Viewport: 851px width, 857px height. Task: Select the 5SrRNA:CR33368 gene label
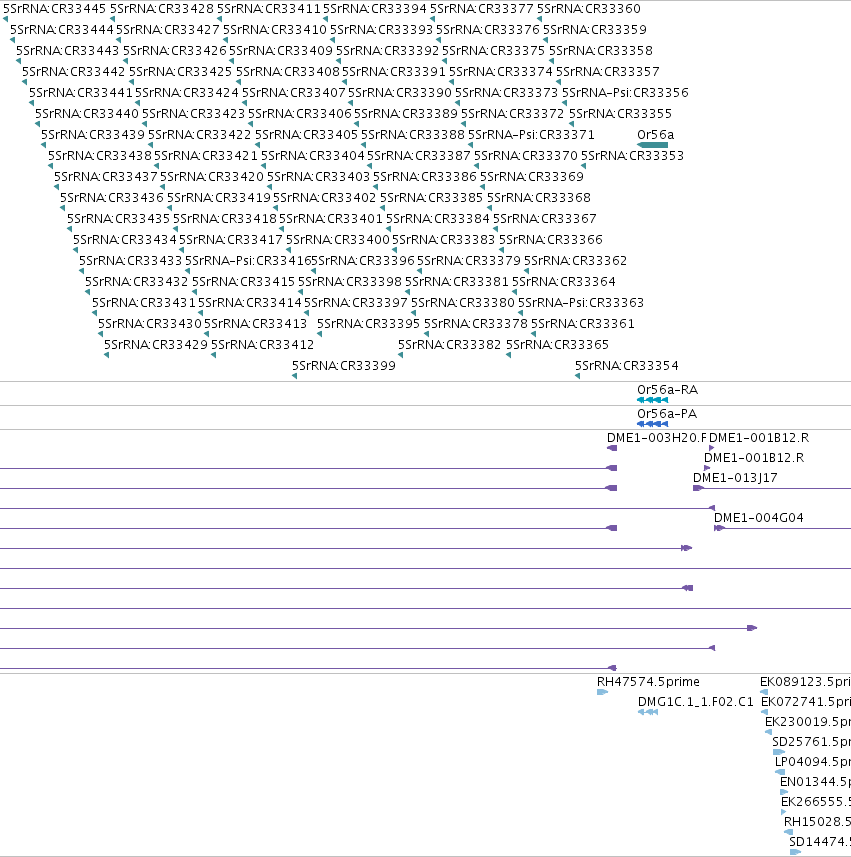539,198
